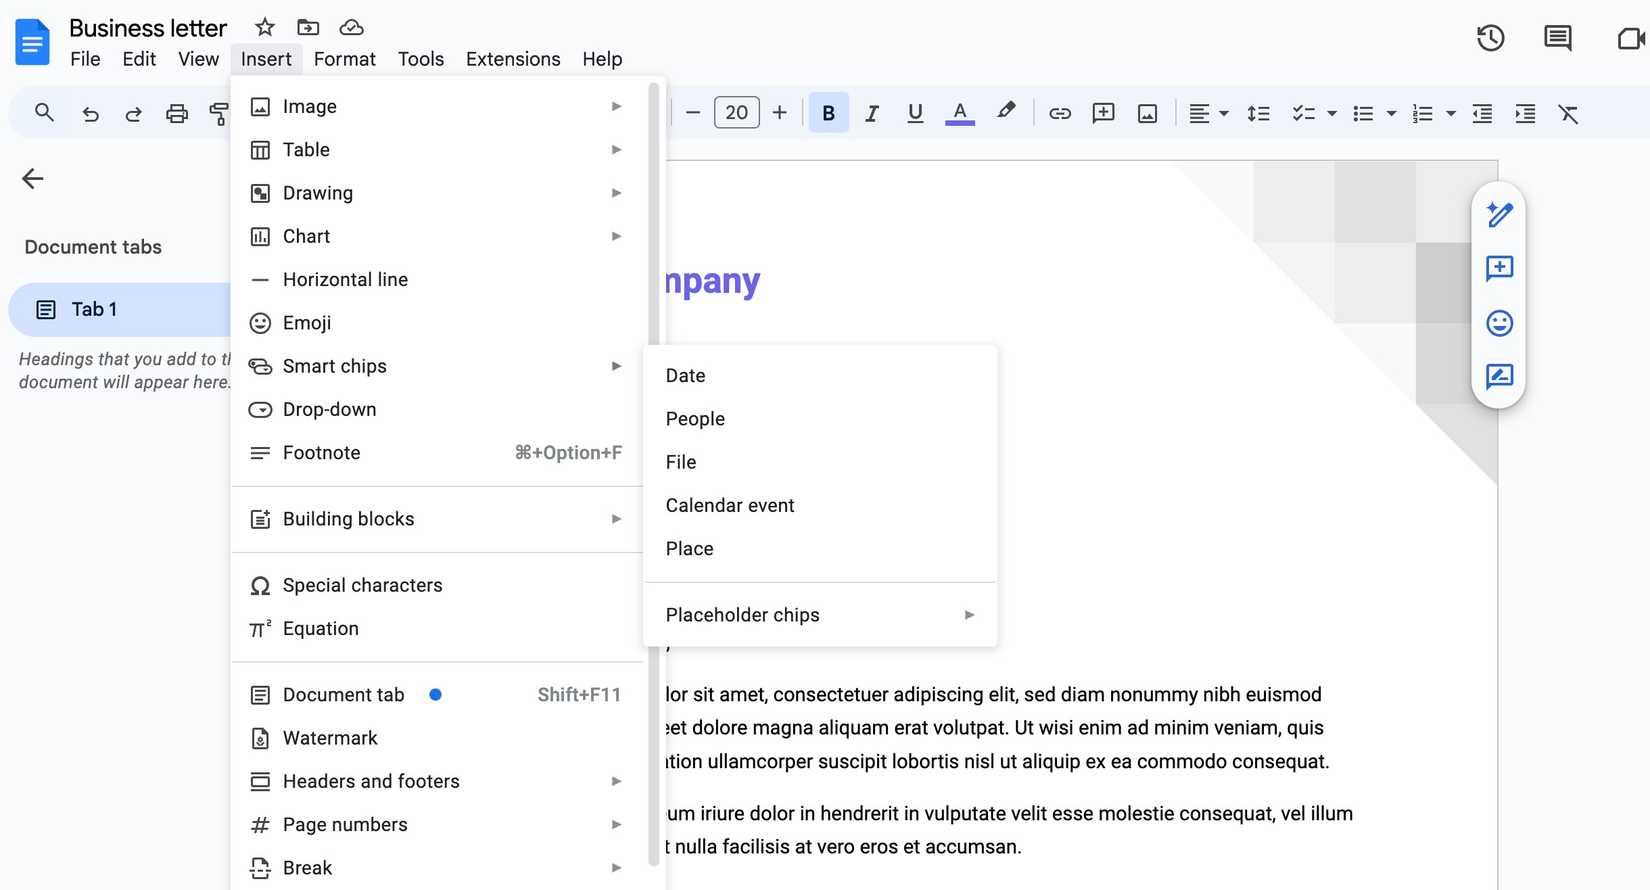
Task: Click the insert link icon
Action: (x=1059, y=113)
